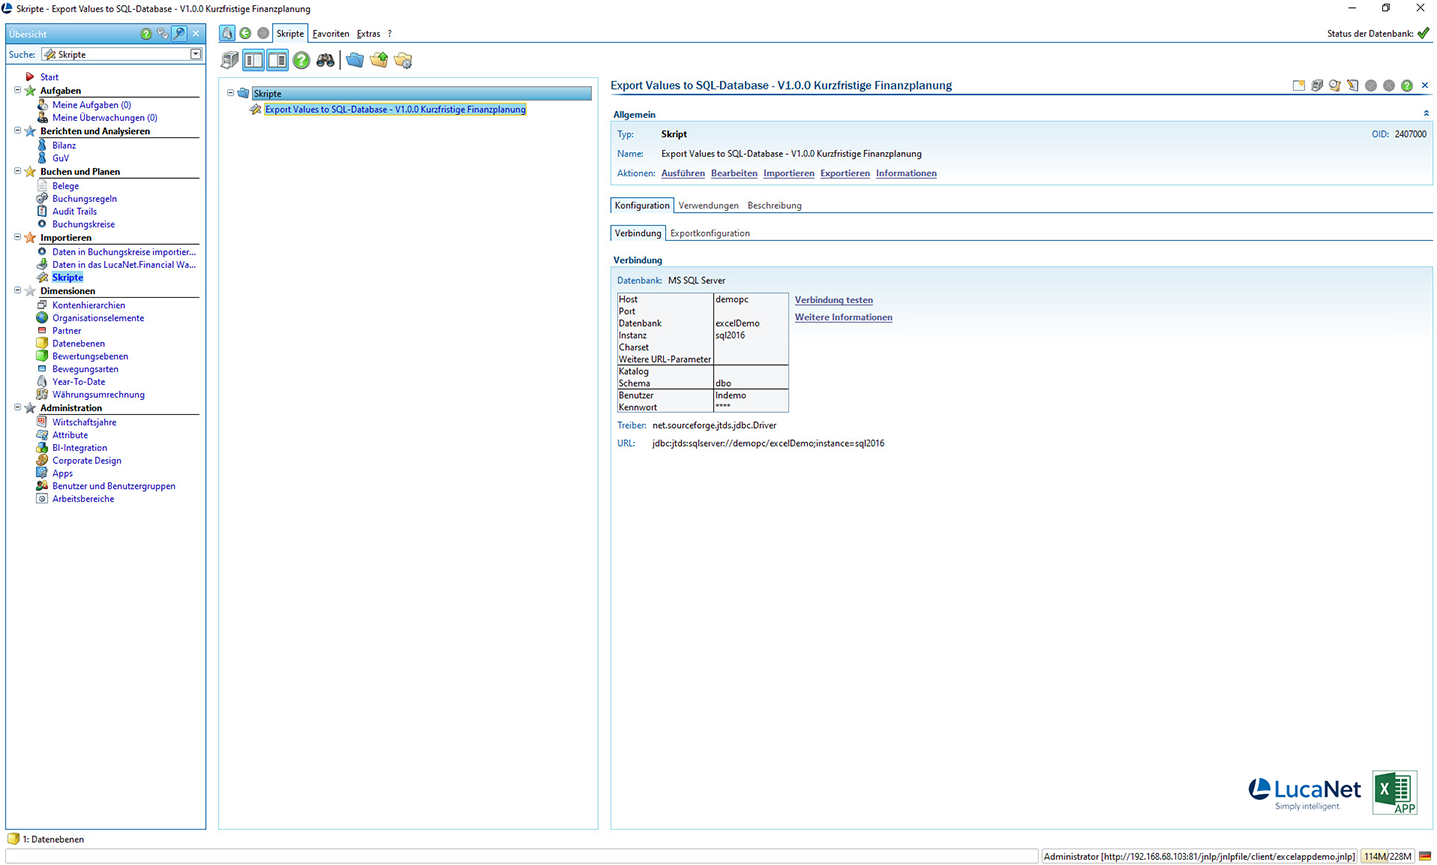This screenshot has height=865, width=1437.
Task: Click the green help icon in toolbar
Action: click(x=301, y=60)
